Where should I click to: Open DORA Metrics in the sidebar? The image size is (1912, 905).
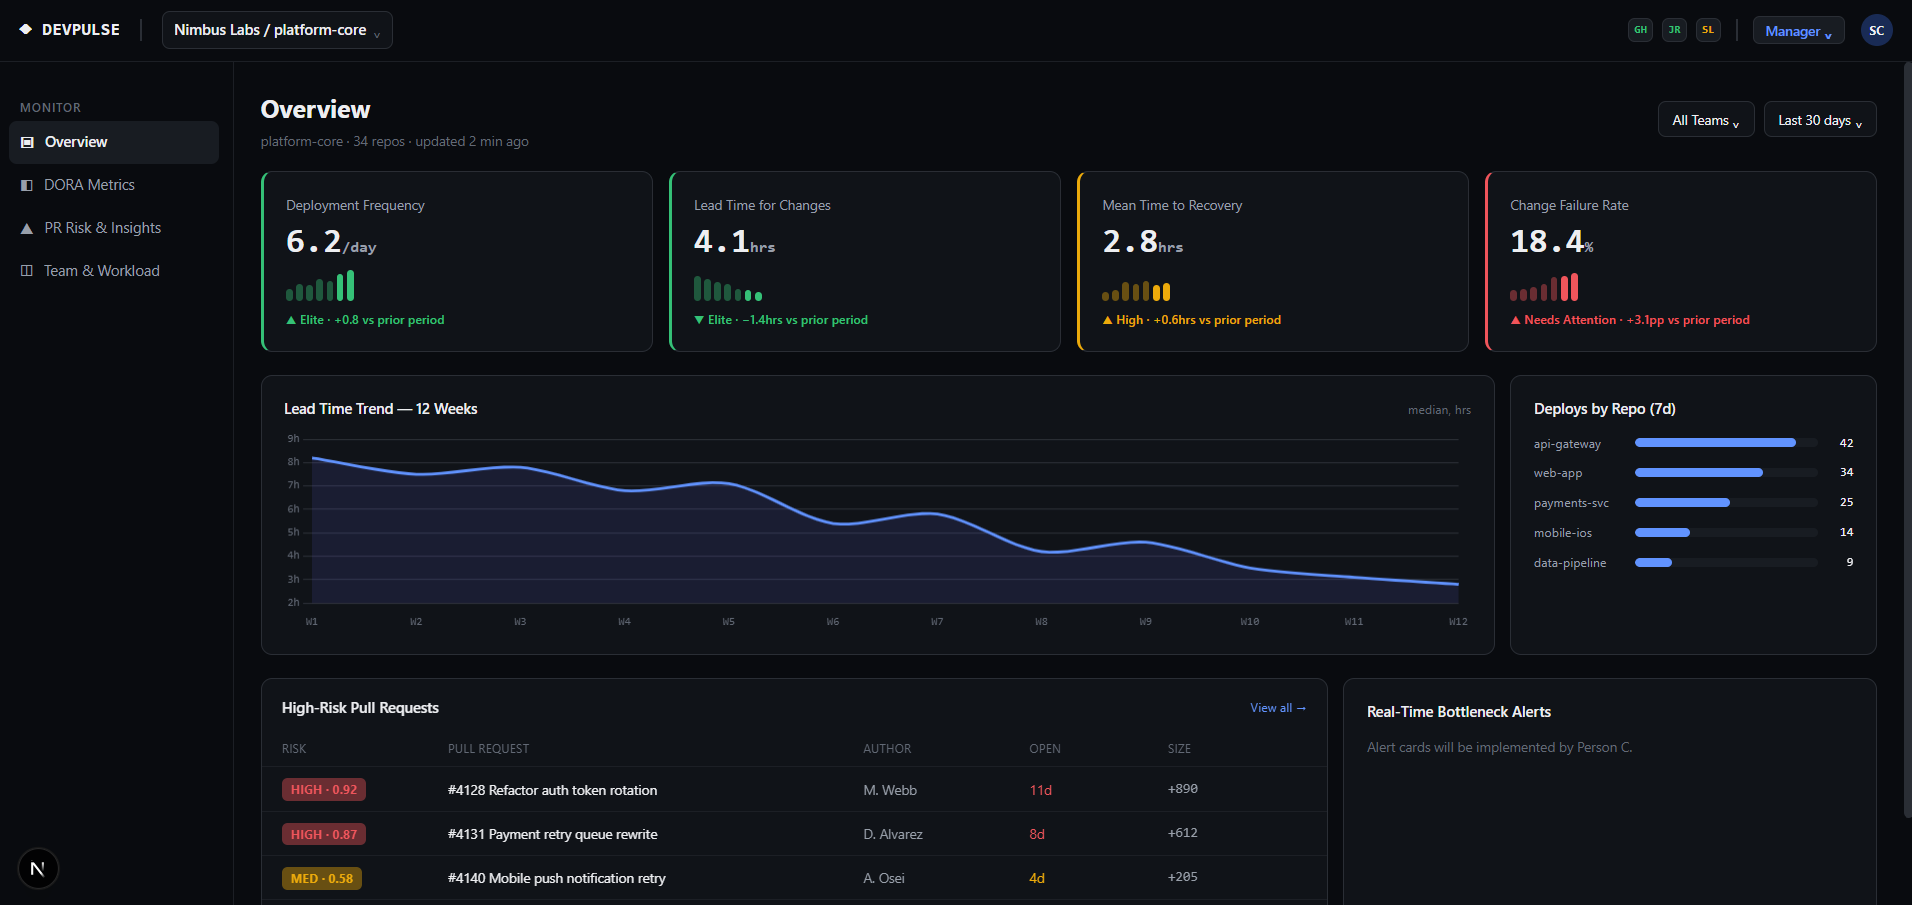point(114,185)
